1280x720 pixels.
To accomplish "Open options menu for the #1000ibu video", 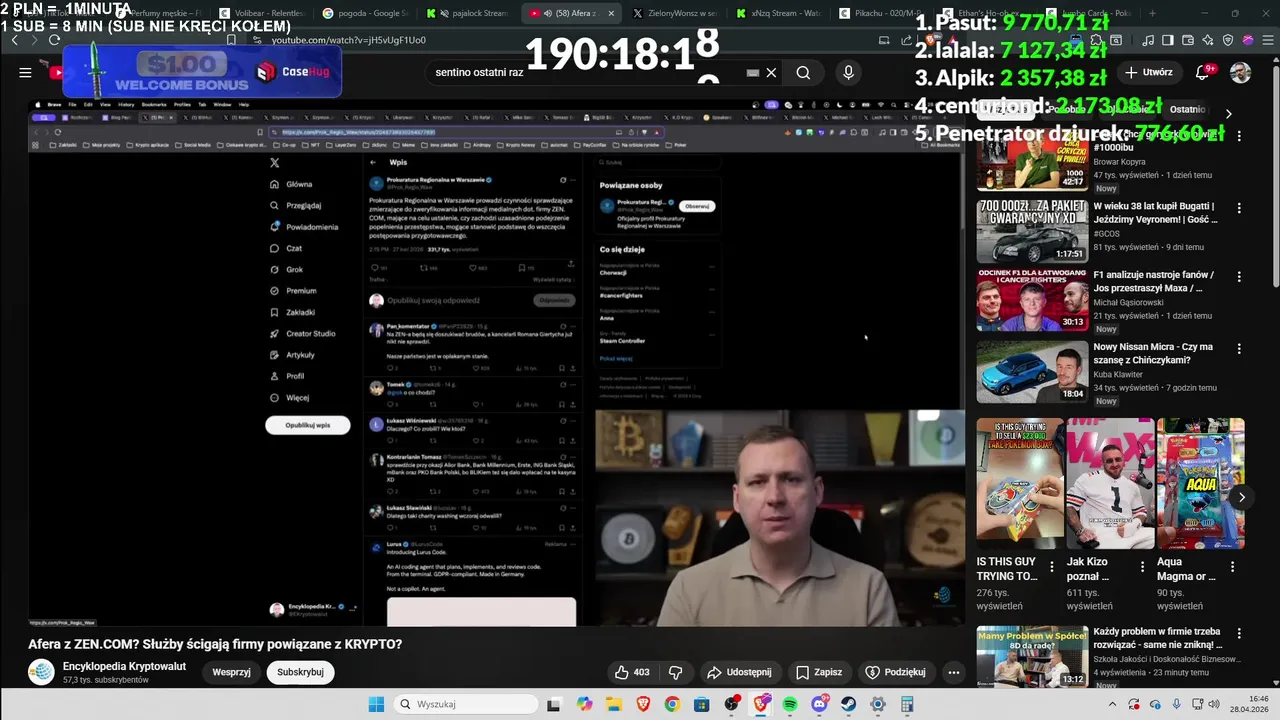I will (x=1239, y=136).
